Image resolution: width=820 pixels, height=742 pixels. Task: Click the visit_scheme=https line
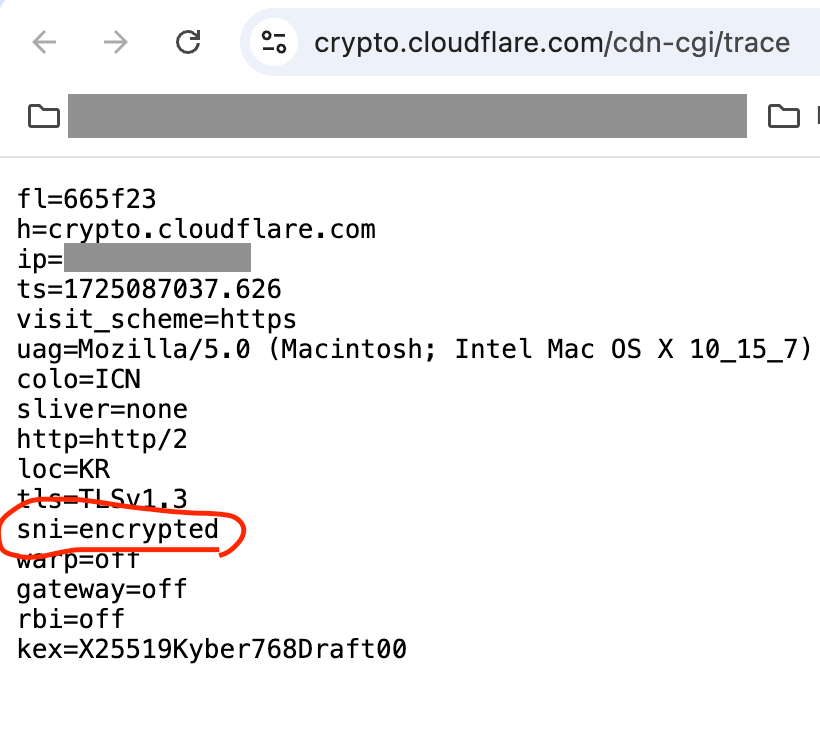[157, 320]
